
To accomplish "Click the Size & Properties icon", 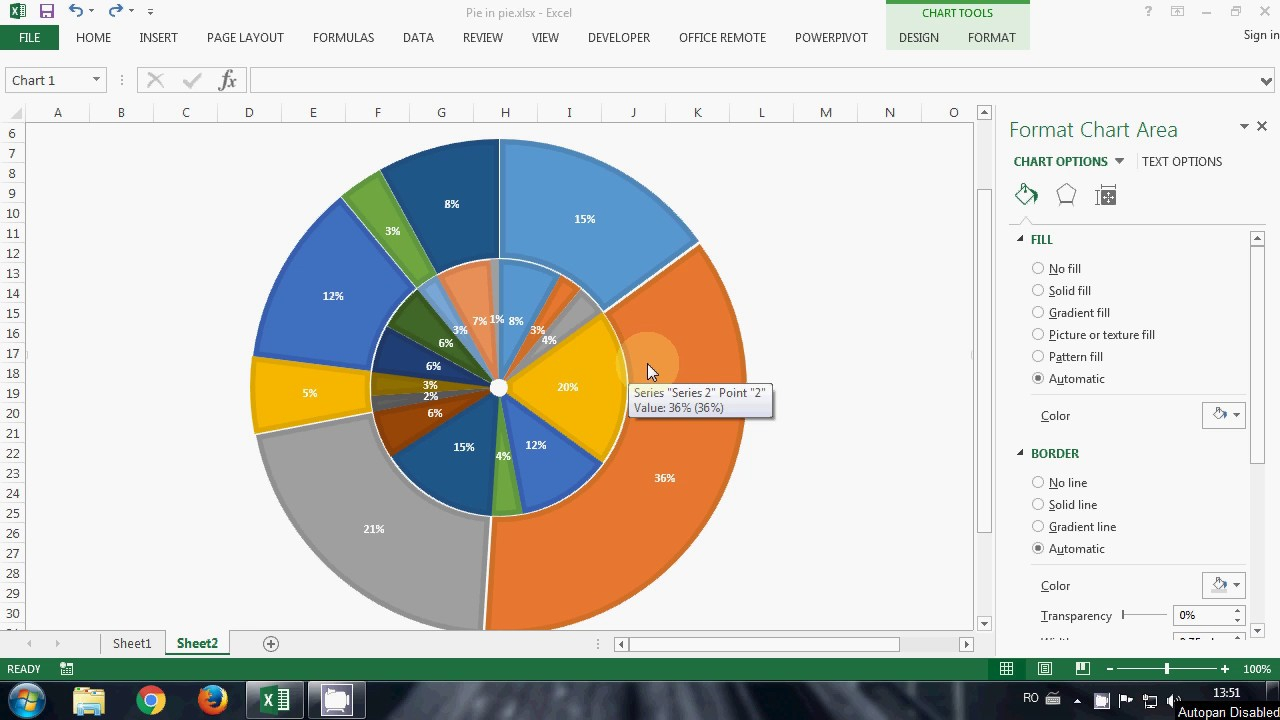I will coord(1106,194).
